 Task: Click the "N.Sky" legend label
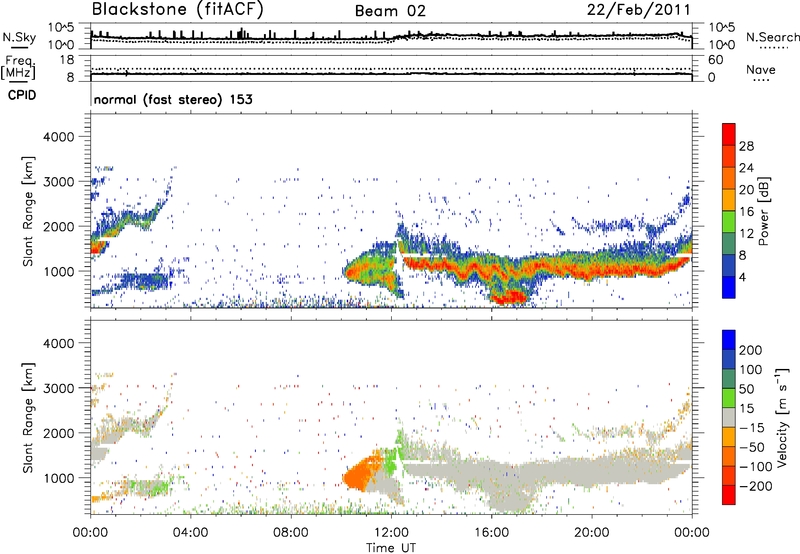[x=19, y=37]
